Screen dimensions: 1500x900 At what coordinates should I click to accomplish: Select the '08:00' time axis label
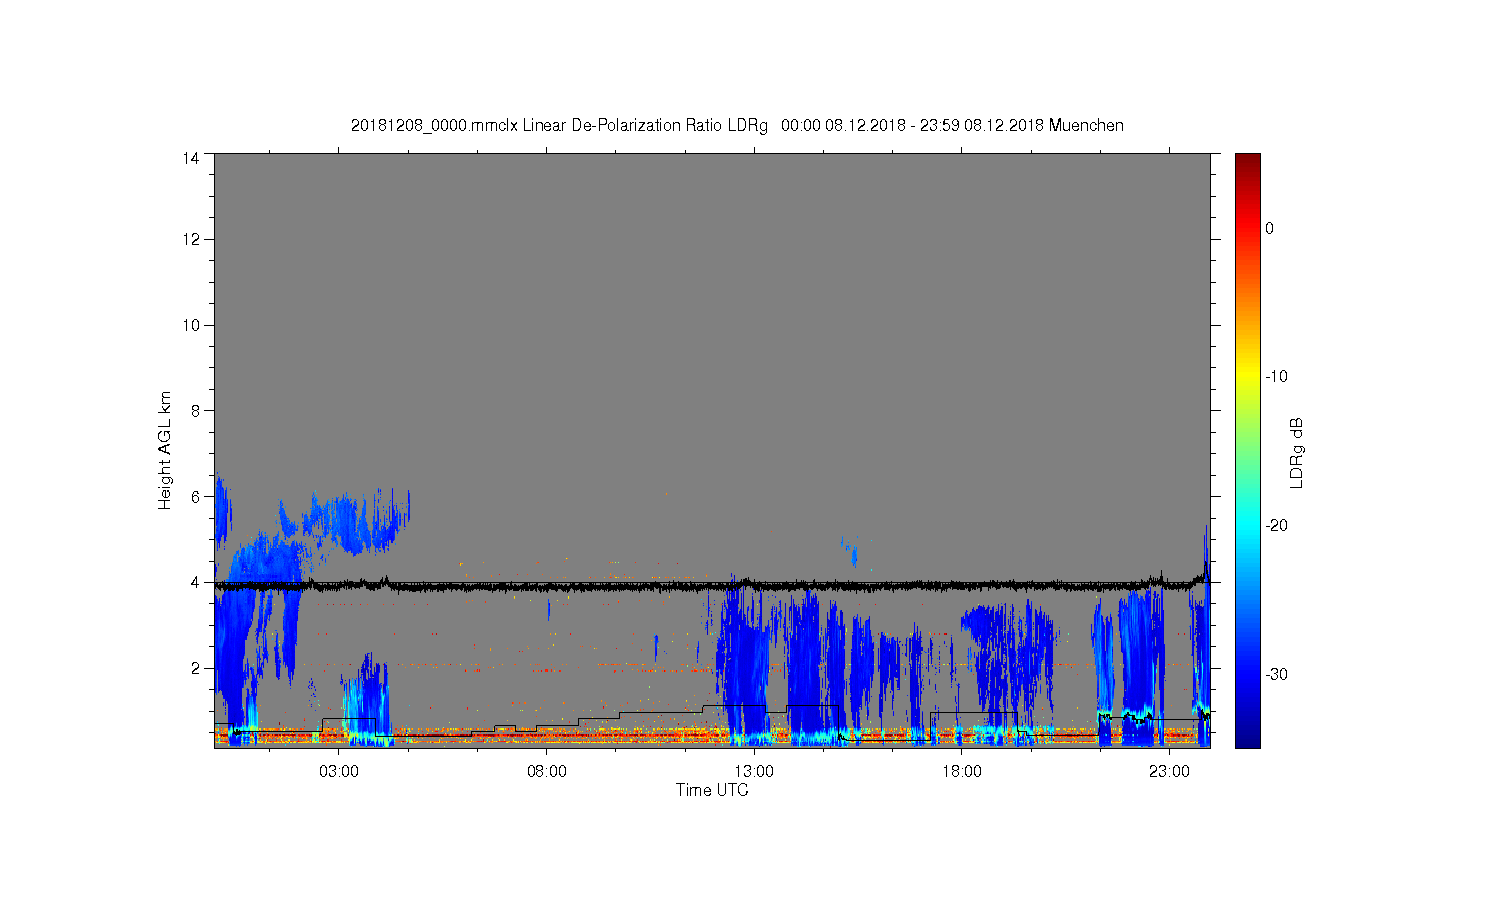click(x=546, y=772)
